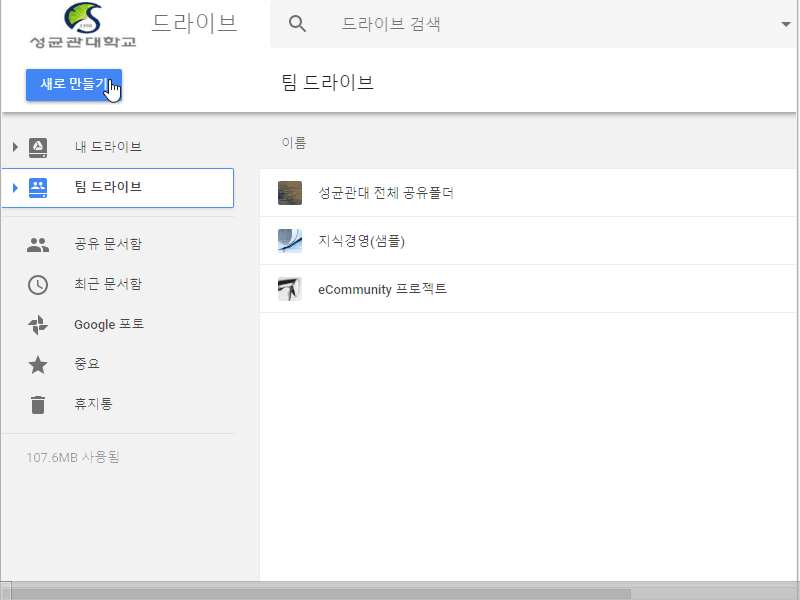Expand the 팀 드라이브 tree arrow
This screenshot has height=600, width=800.
(15, 188)
